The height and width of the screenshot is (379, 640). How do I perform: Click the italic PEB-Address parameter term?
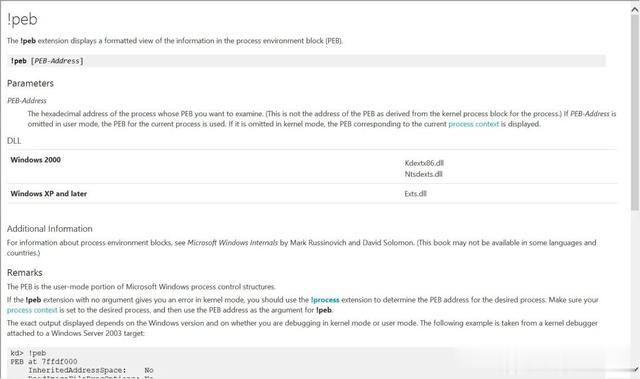coord(27,100)
